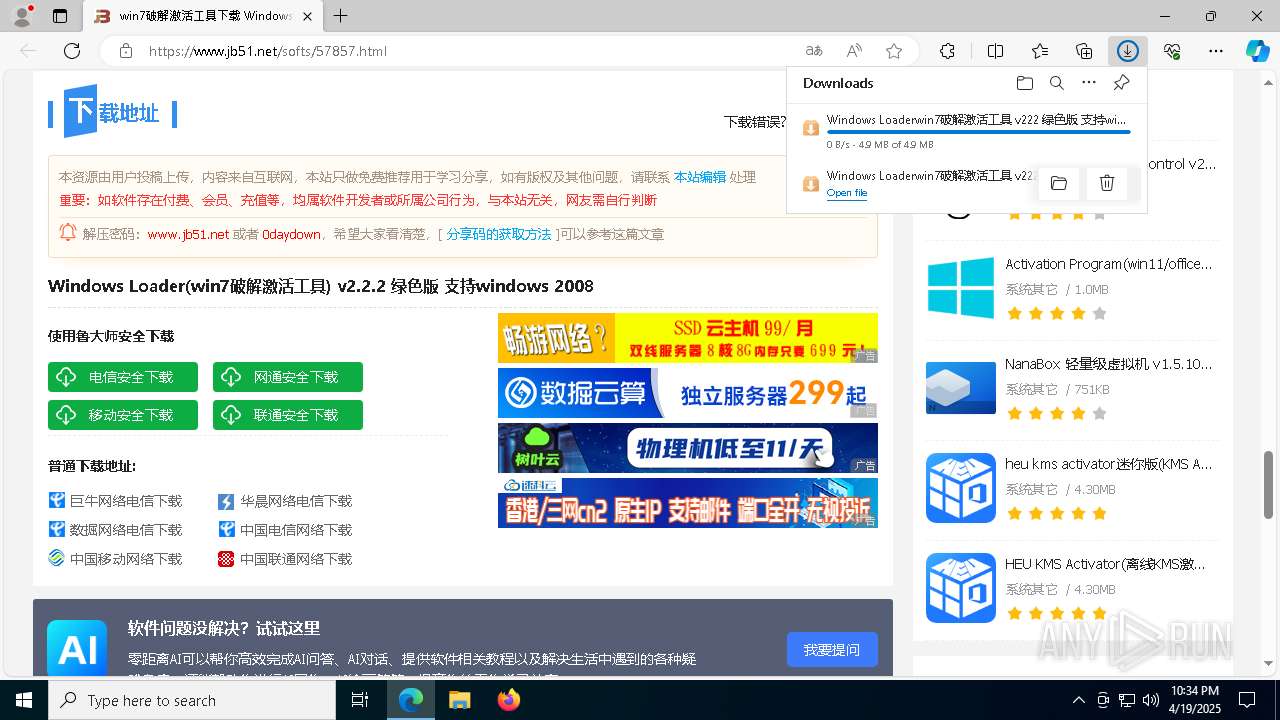
Task: Click the 我要提问 button
Action: (832, 650)
